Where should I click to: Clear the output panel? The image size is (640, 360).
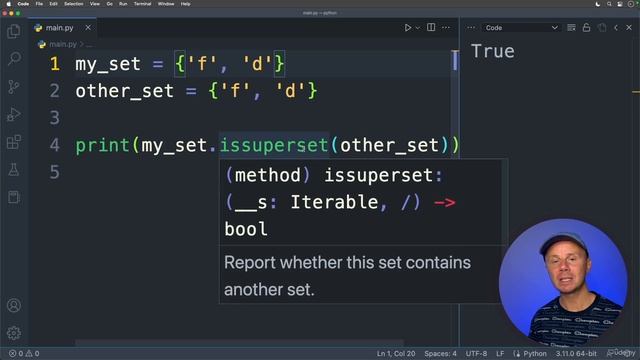point(571,28)
